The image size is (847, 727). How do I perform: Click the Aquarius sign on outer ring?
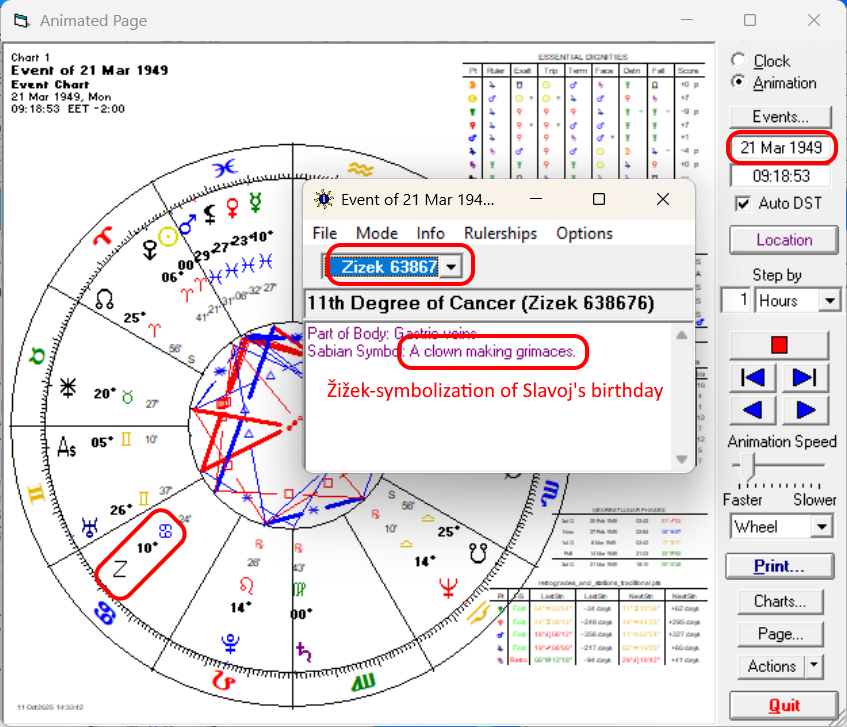[360, 169]
